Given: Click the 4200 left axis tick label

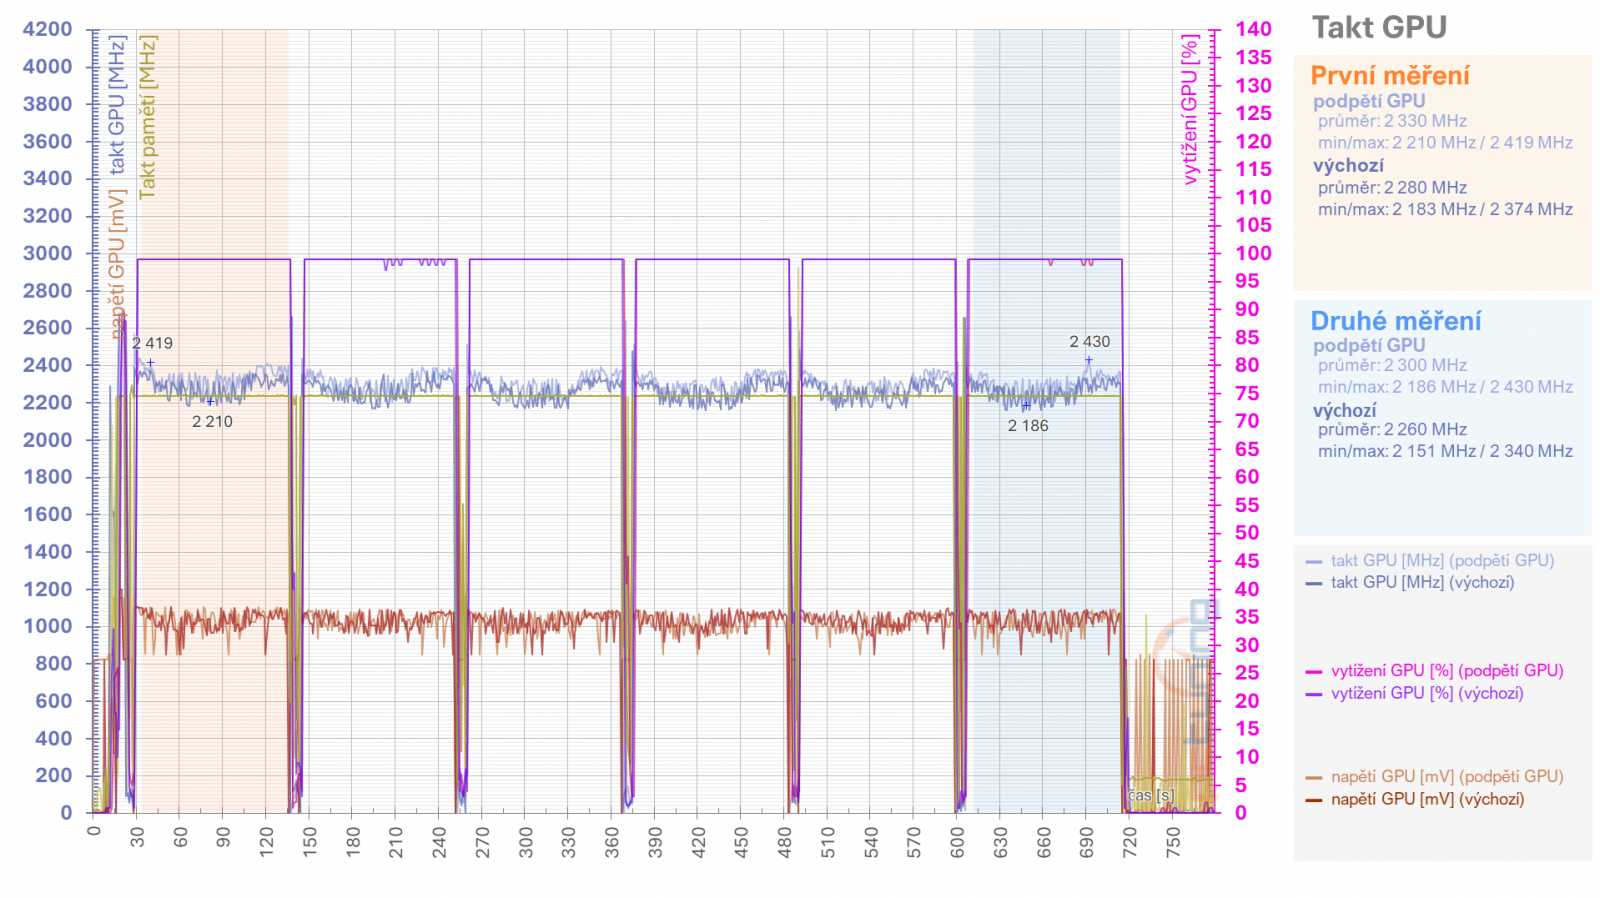Looking at the screenshot, I should (x=48, y=29).
